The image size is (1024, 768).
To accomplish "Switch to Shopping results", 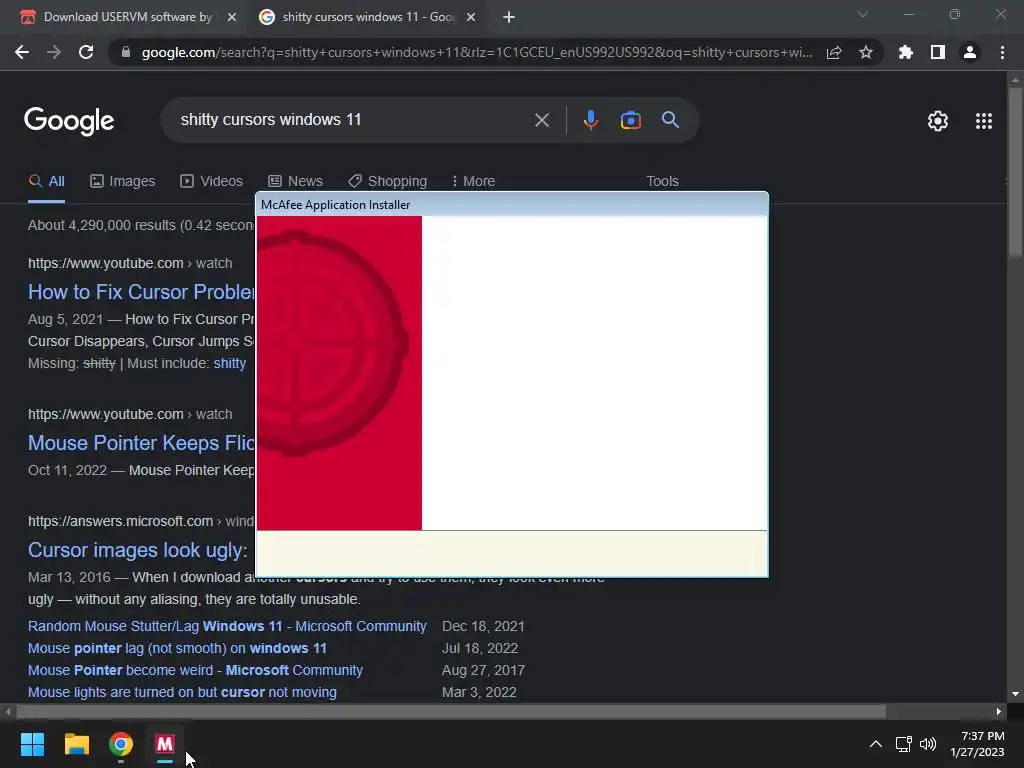I will tap(388, 181).
